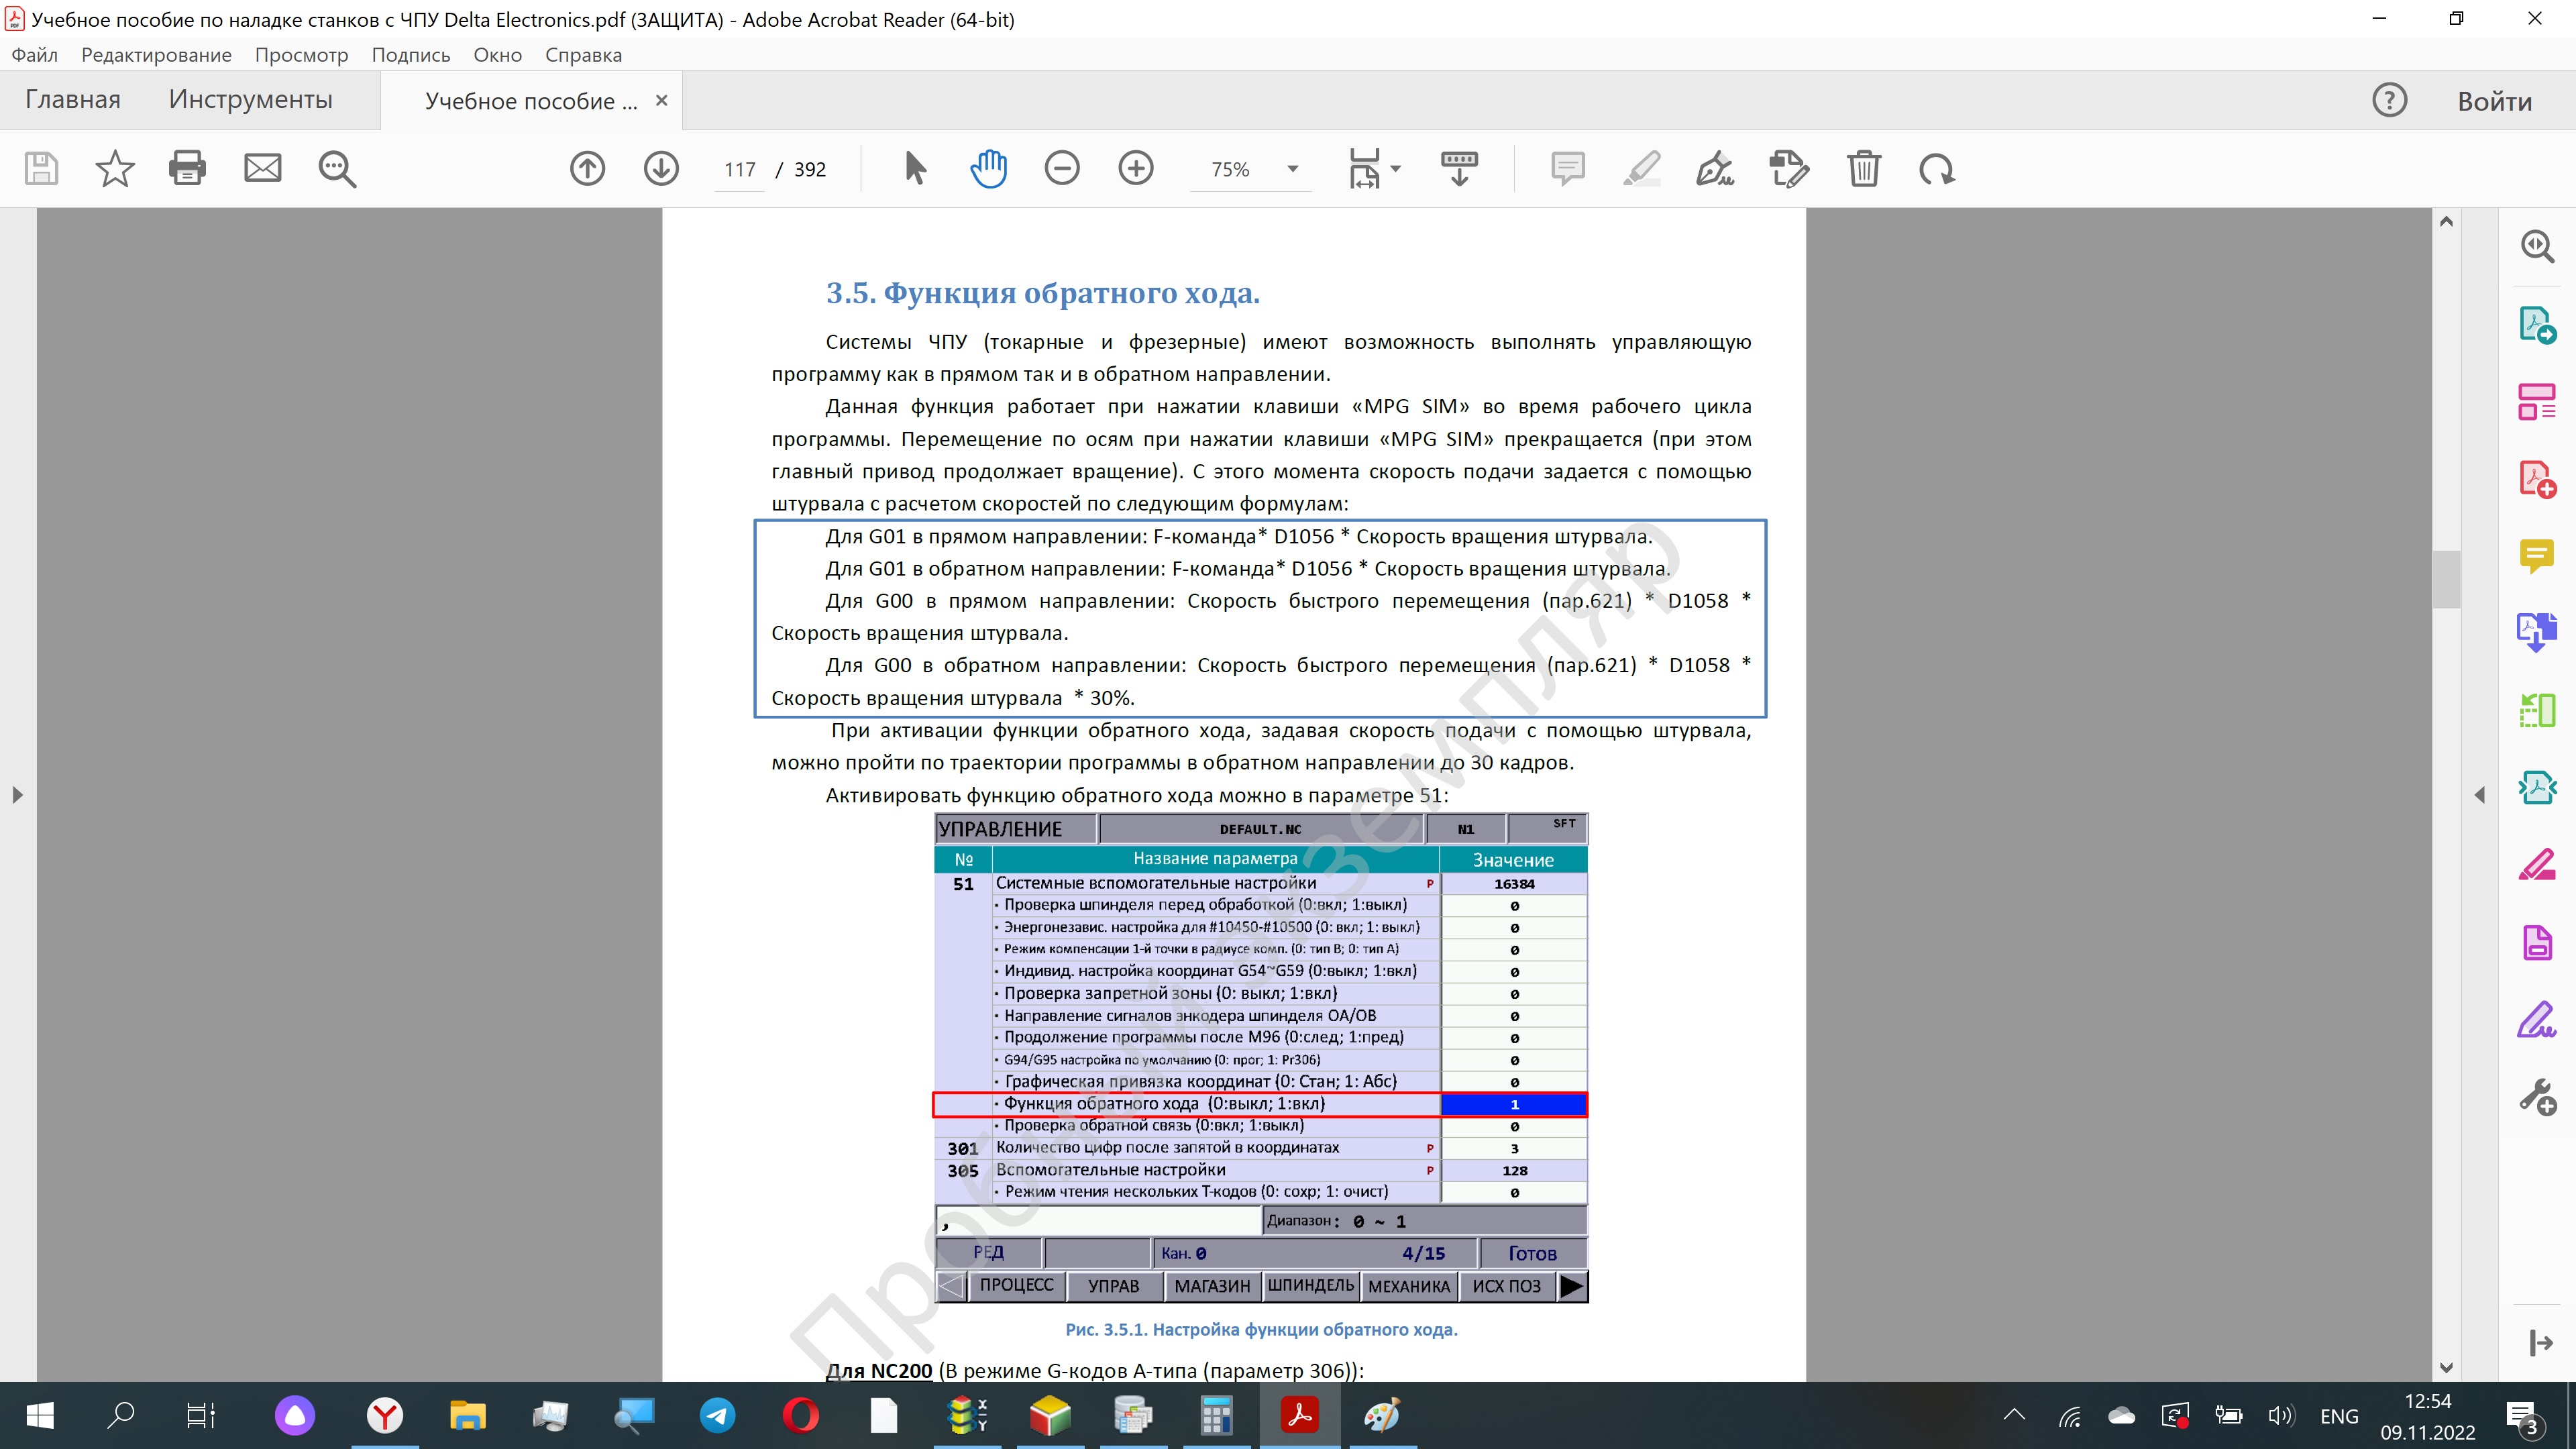
Task: Open the zoom level 75% dropdown
Action: [1292, 169]
